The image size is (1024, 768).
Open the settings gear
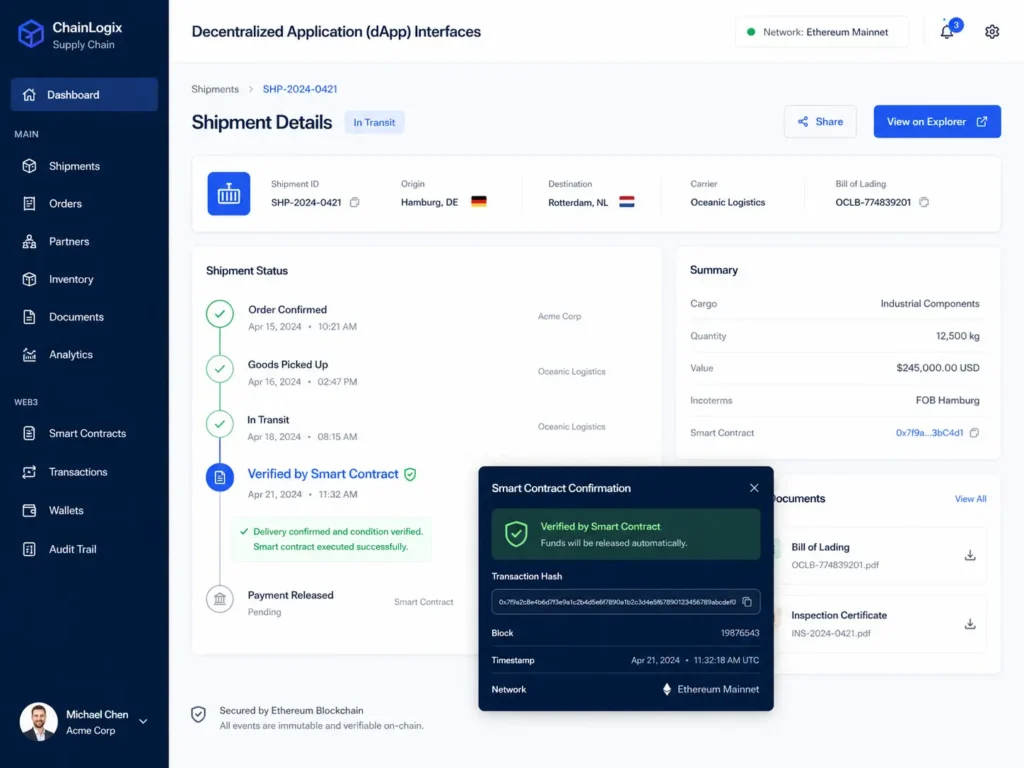coord(991,31)
